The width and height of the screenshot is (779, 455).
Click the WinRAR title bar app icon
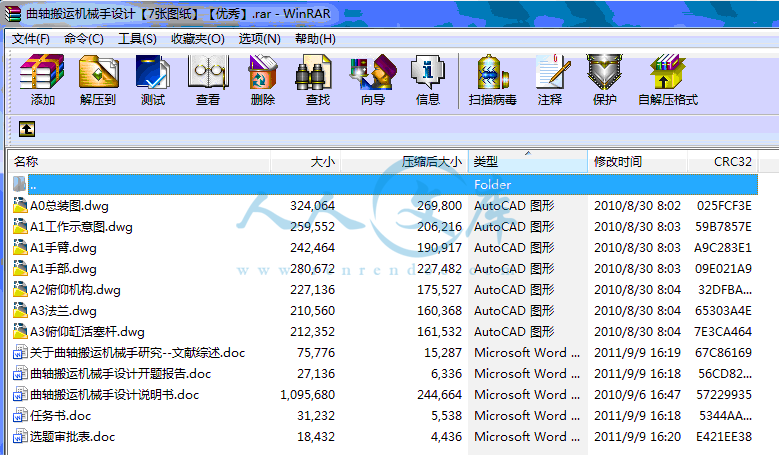[12, 13]
